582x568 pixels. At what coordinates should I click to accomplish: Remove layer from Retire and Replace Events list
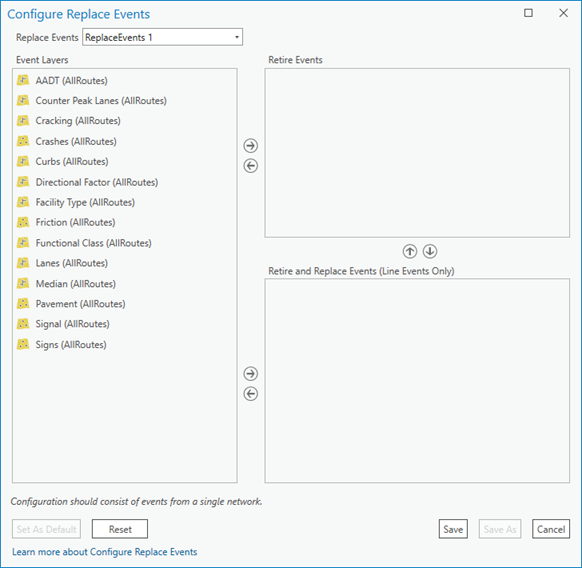click(x=251, y=394)
